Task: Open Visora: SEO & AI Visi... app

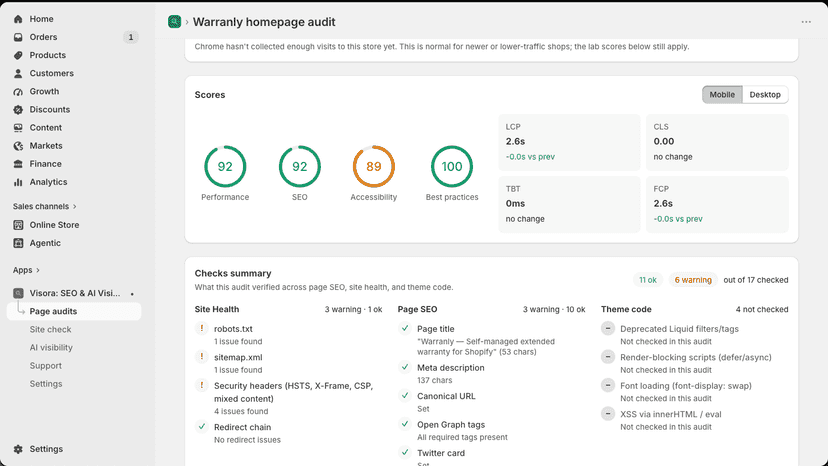Action: click(x=74, y=293)
